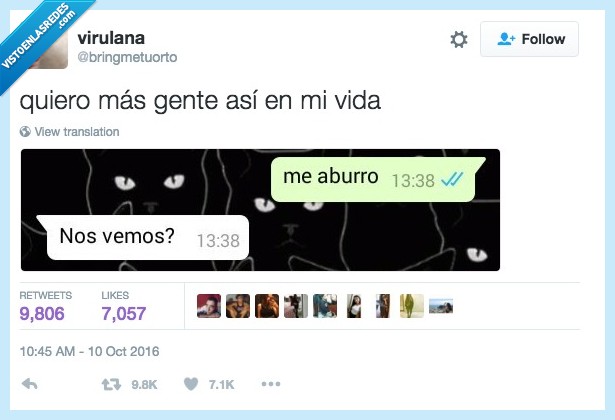Click the globe icon beside View translation
The image size is (615, 420).
coord(25,132)
